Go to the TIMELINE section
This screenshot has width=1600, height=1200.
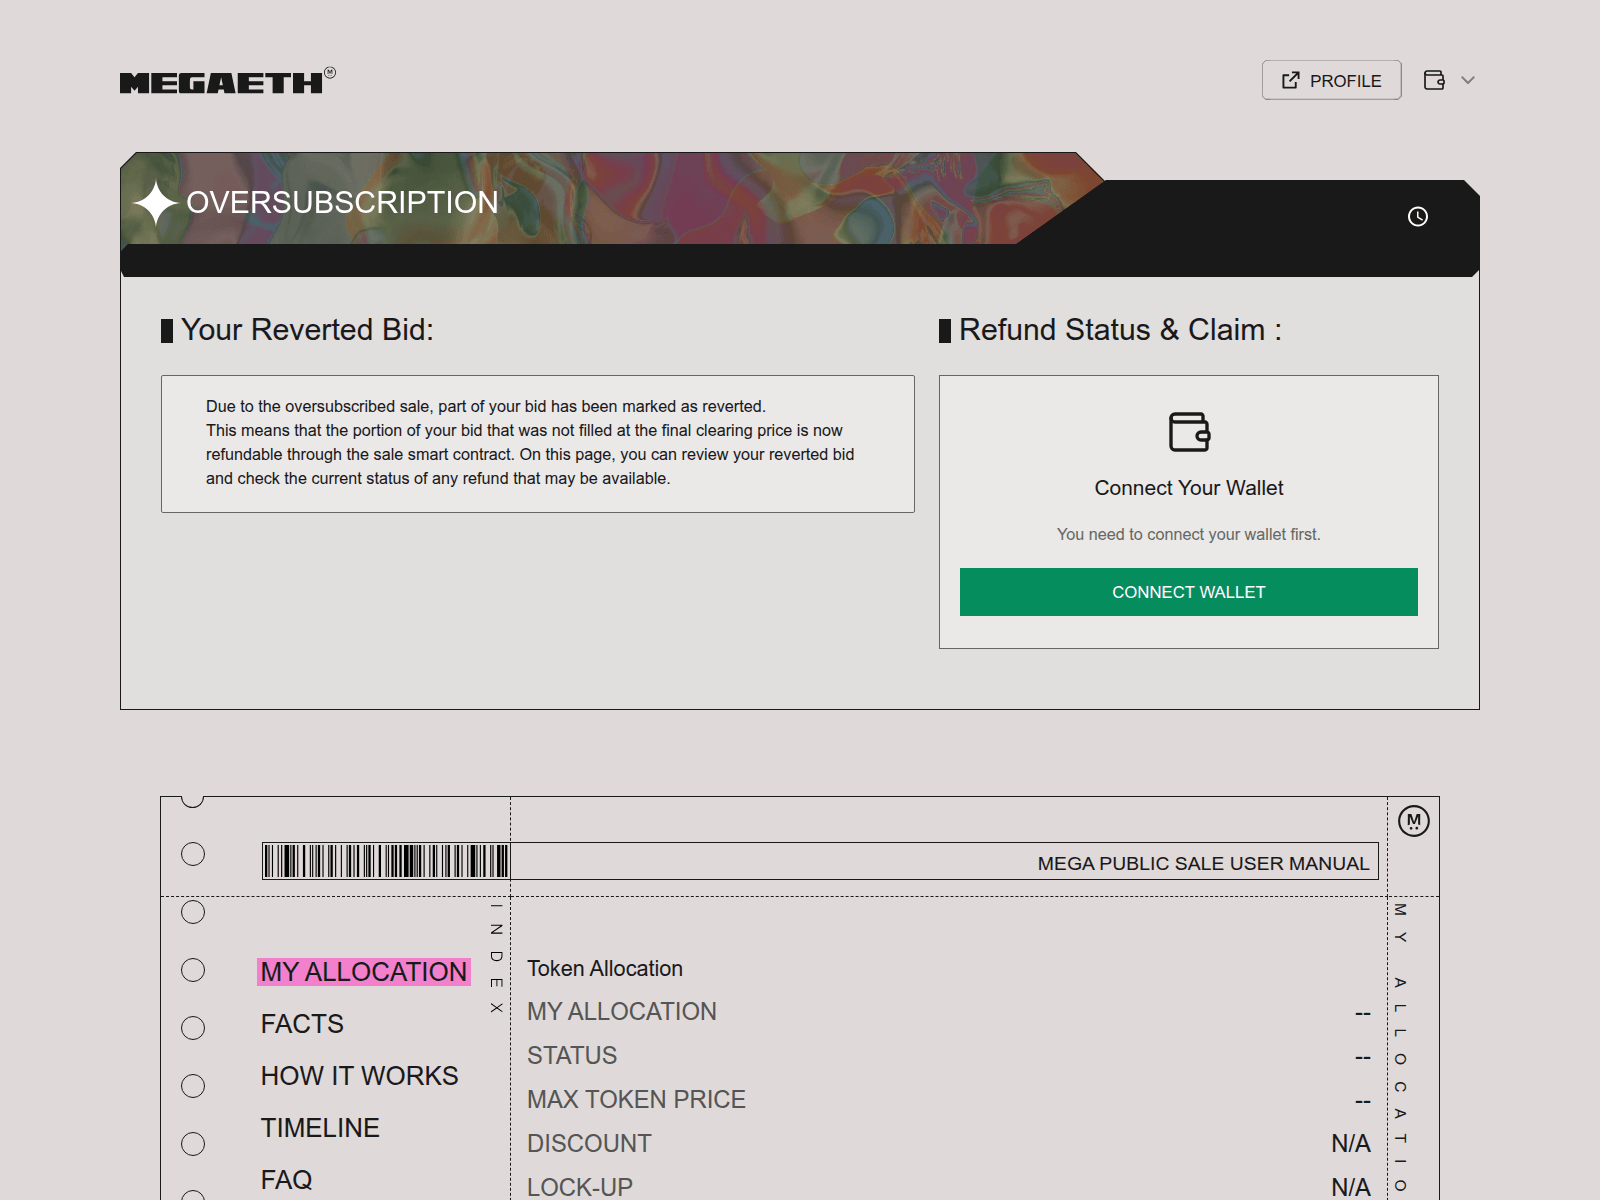point(320,1128)
